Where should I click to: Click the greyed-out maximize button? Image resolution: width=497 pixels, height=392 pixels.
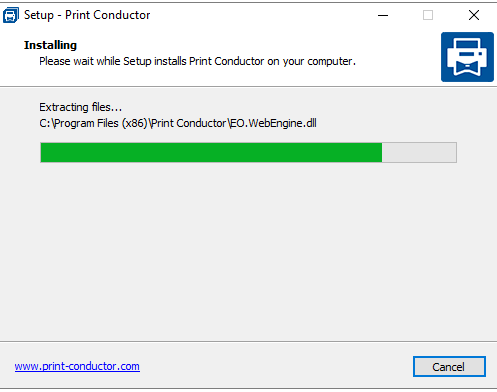[428, 15]
